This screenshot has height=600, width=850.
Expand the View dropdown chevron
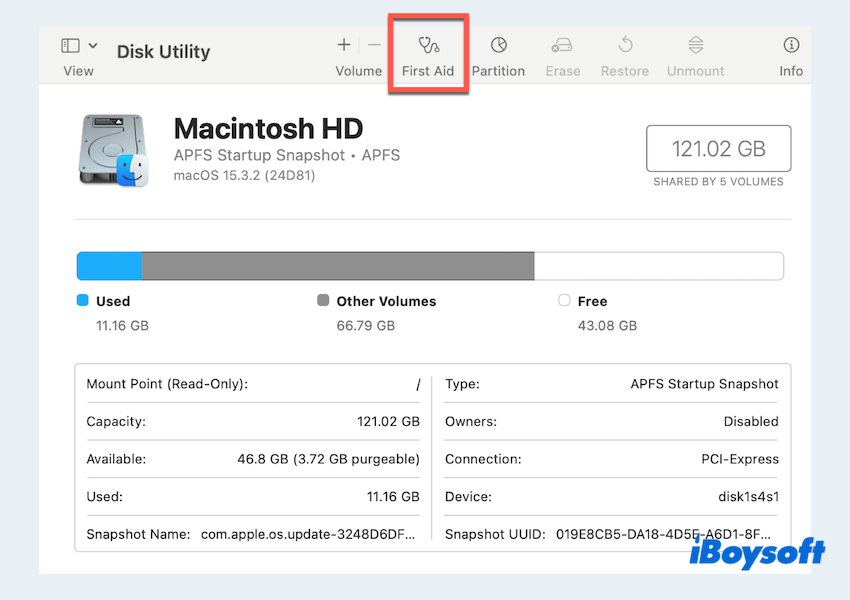93,46
